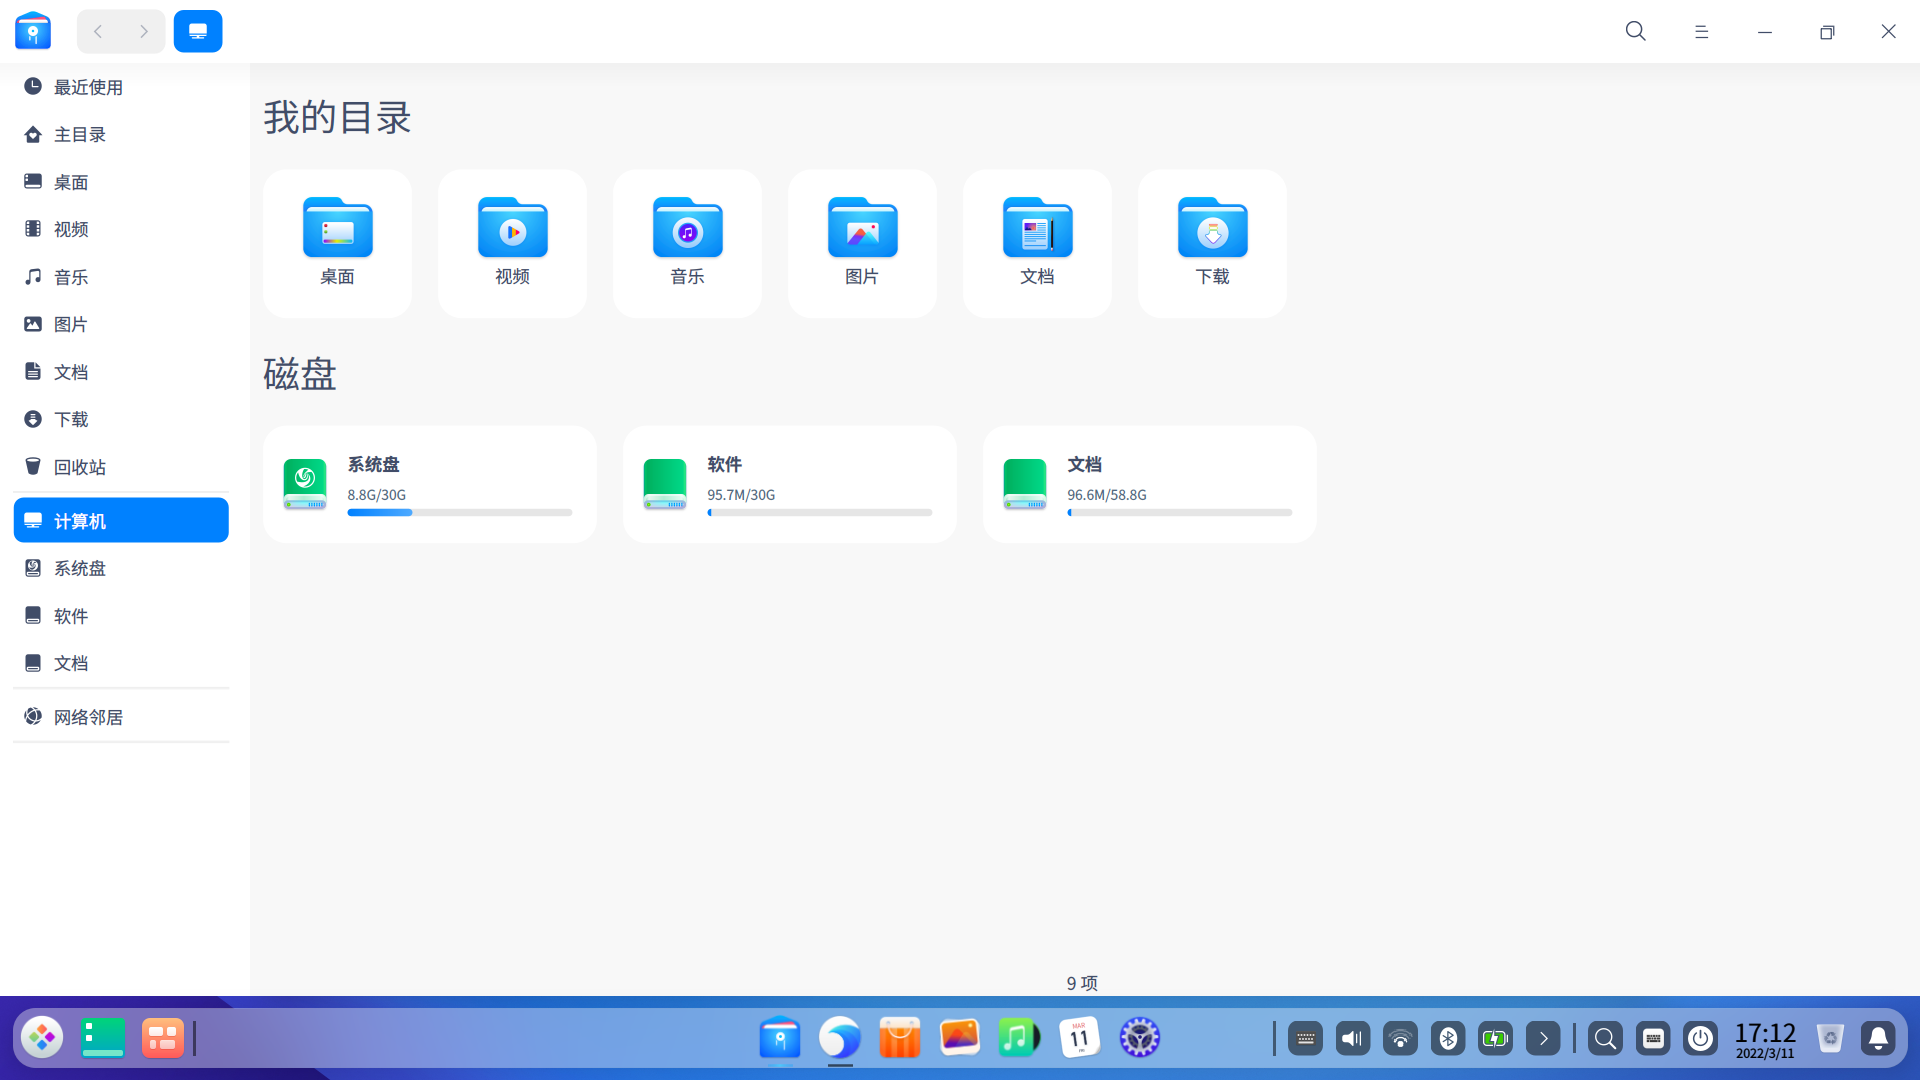This screenshot has height=1080, width=1920.
Task: Open the 文档 disk with 58.8G capacity
Action: (1149, 484)
